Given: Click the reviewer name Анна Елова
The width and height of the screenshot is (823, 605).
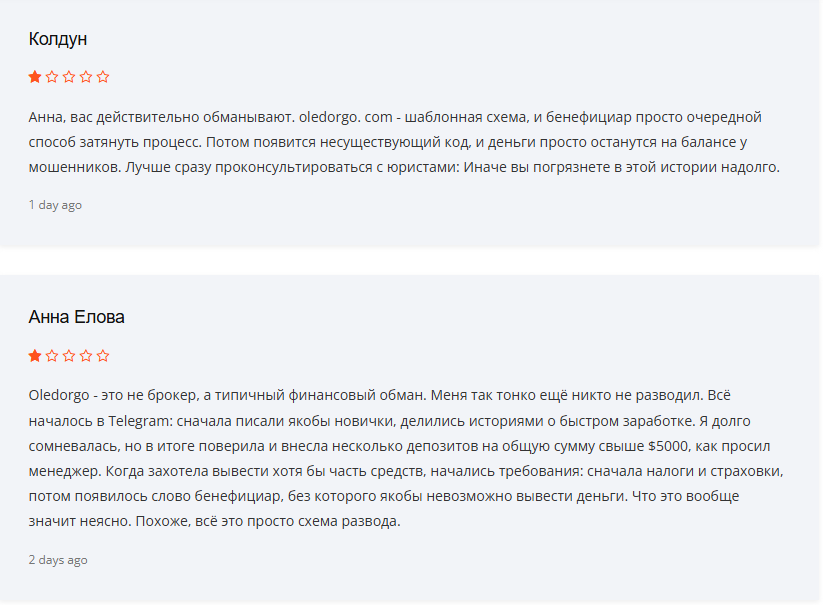Looking at the screenshot, I should [x=77, y=317].
